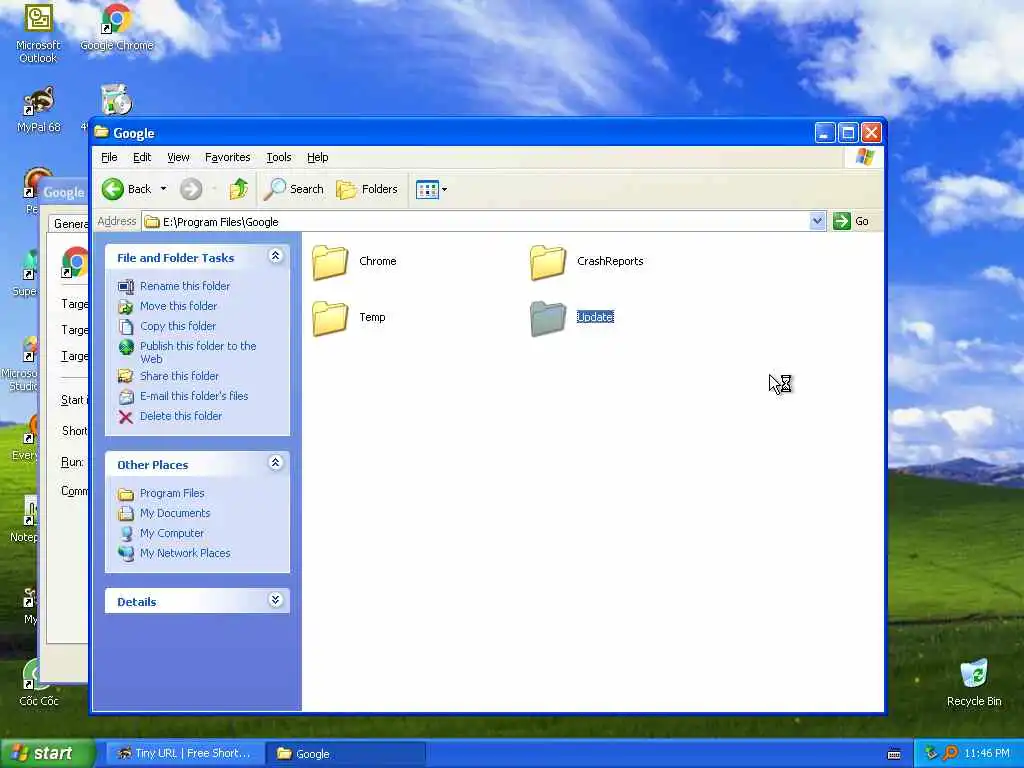This screenshot has height=768, width=1024.
Task: Open the Back history dropdown arrow
Action: 163,189
